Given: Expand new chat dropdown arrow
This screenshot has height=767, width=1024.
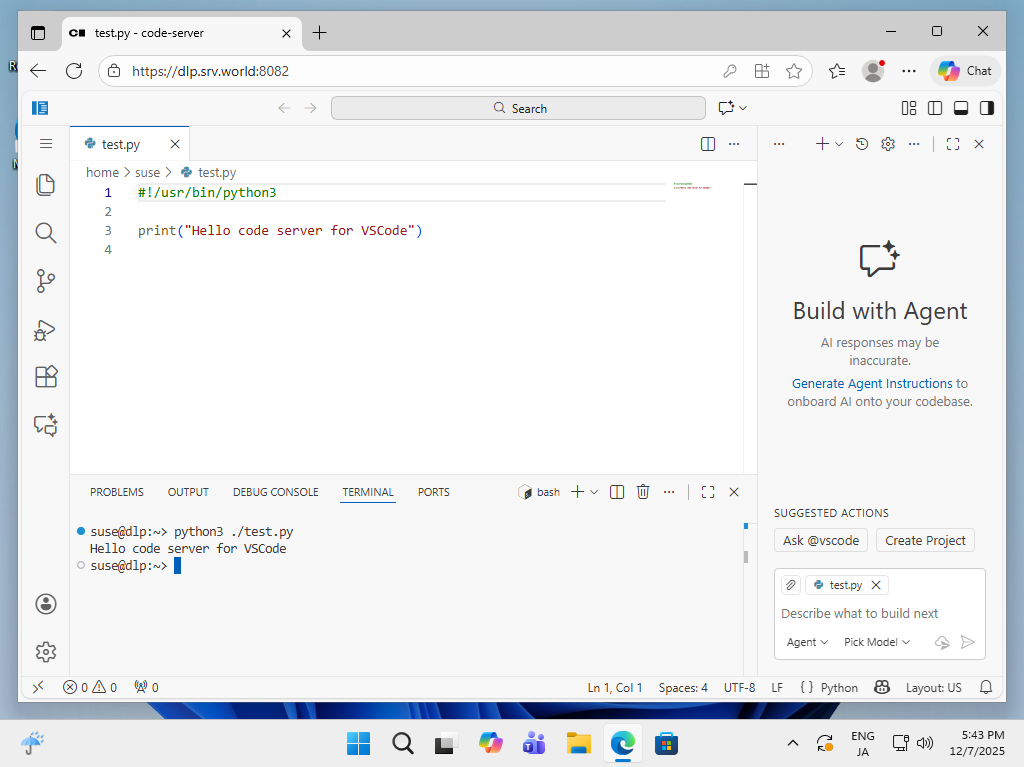Looking at the screenshot, I should click(839, 144).
